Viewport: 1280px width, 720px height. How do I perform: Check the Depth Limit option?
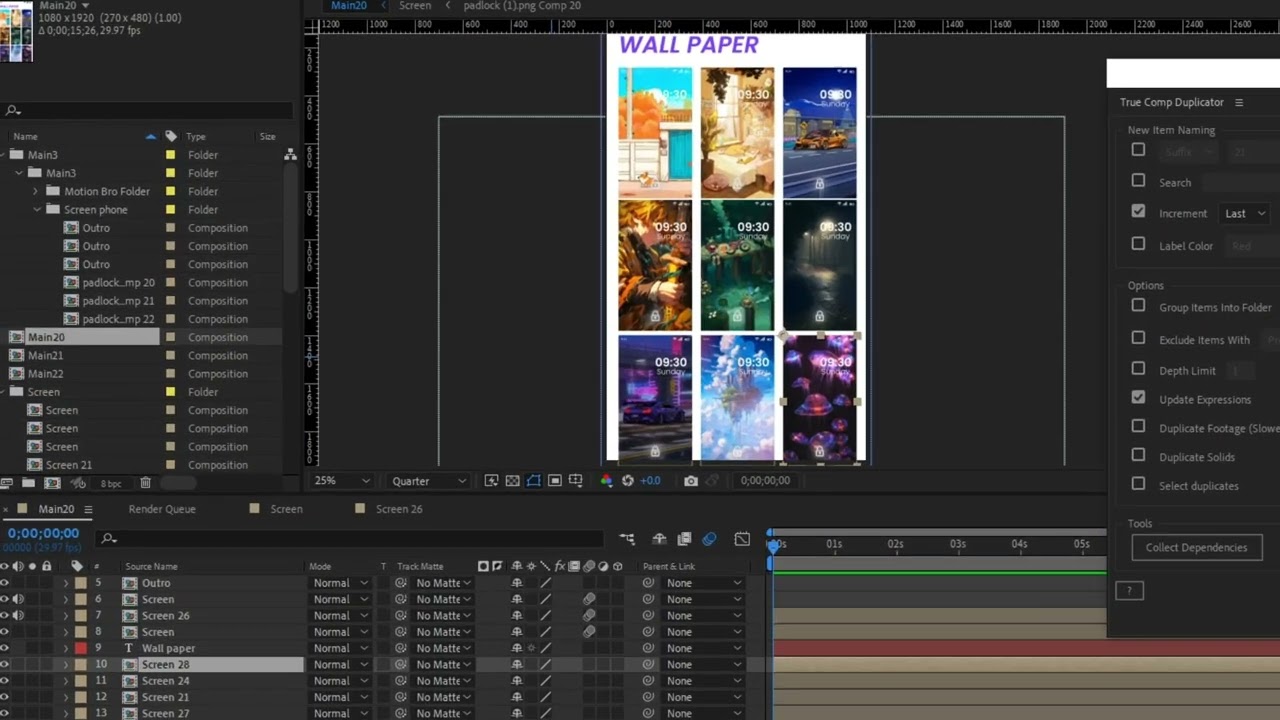[x=1138, y=369]
